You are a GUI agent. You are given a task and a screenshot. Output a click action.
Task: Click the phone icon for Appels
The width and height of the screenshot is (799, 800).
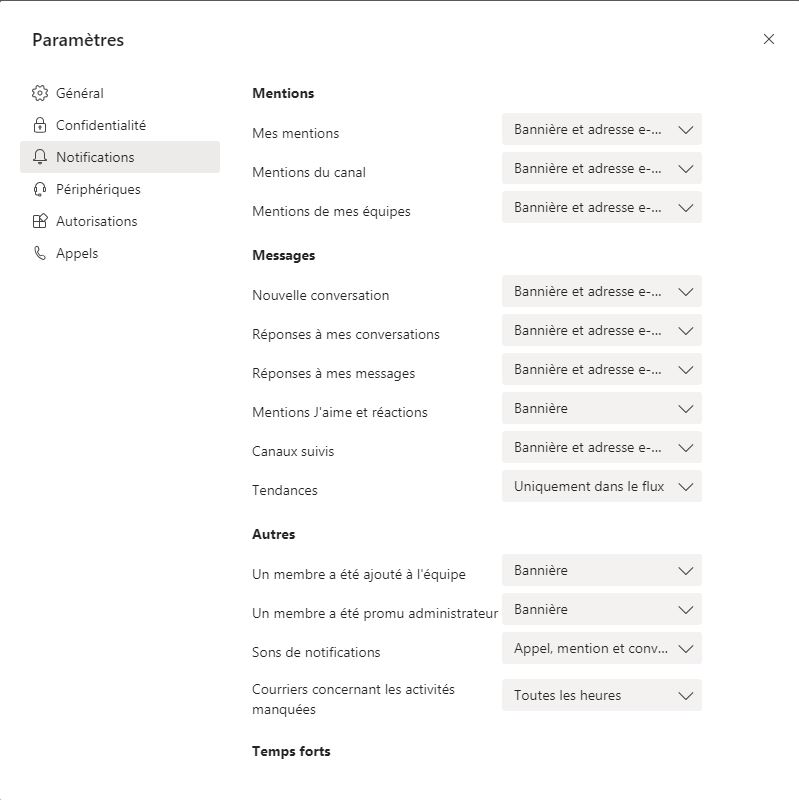click(x=40, y=253)
